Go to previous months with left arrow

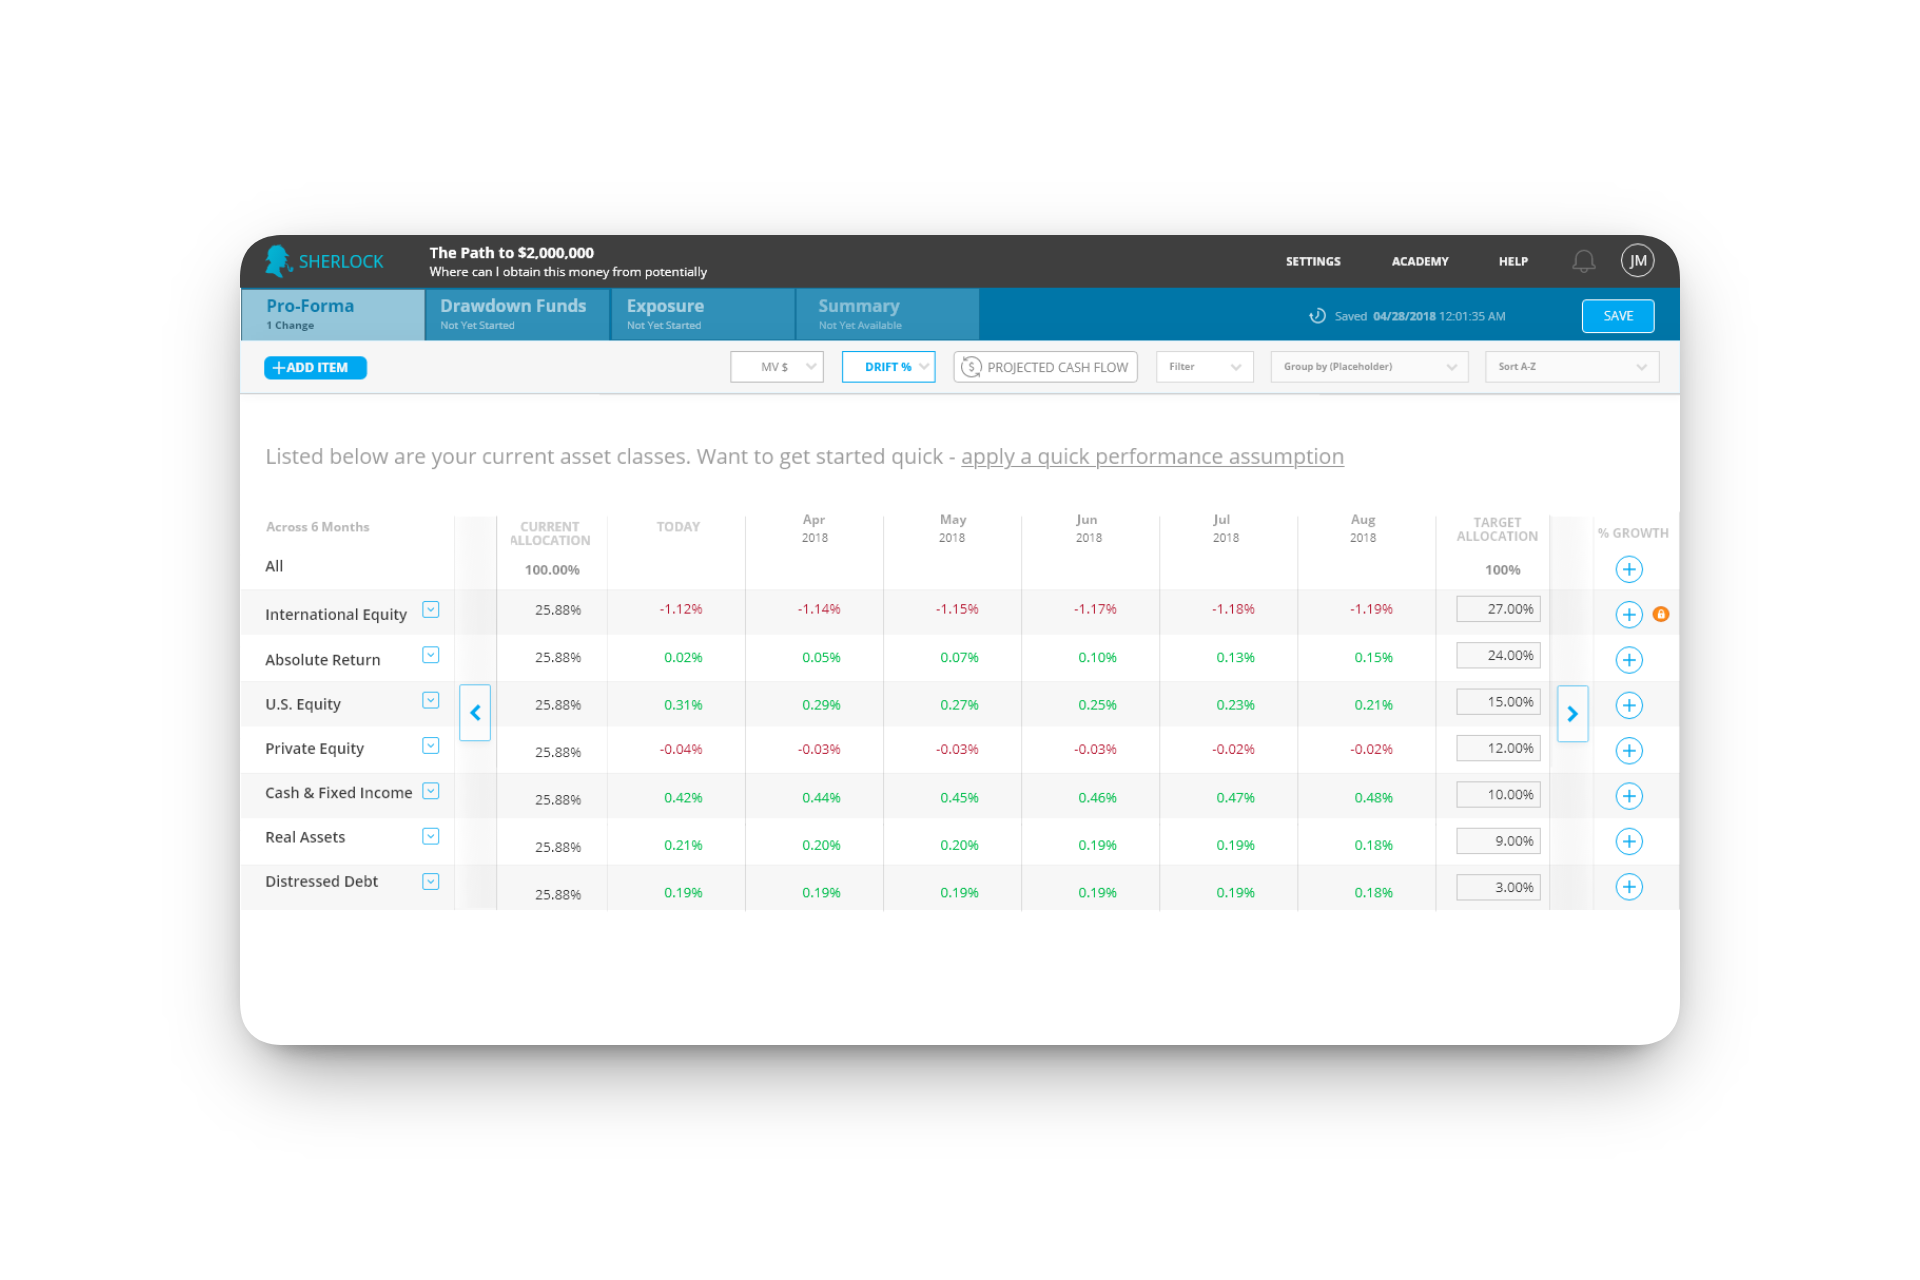pyautogui.click(x=475, y=713)
